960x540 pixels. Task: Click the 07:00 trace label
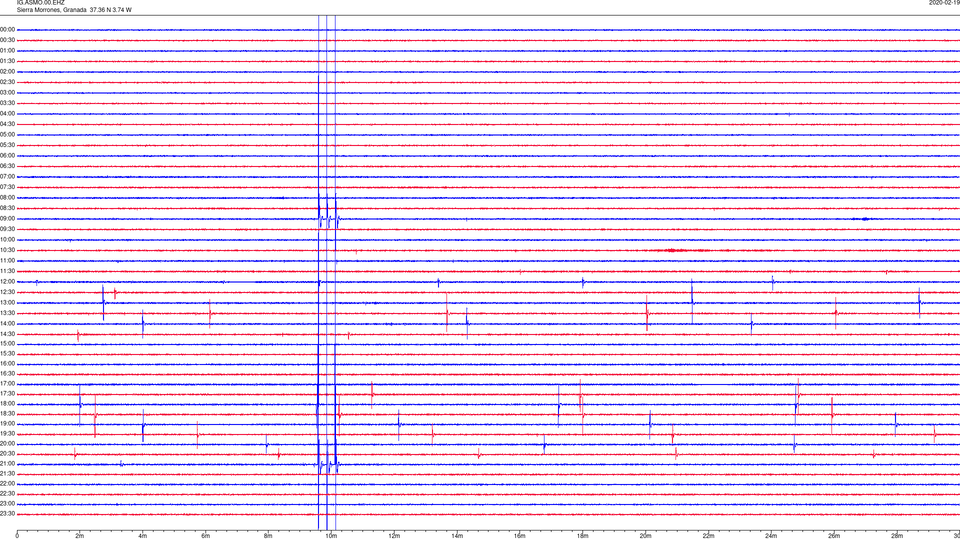7,177
